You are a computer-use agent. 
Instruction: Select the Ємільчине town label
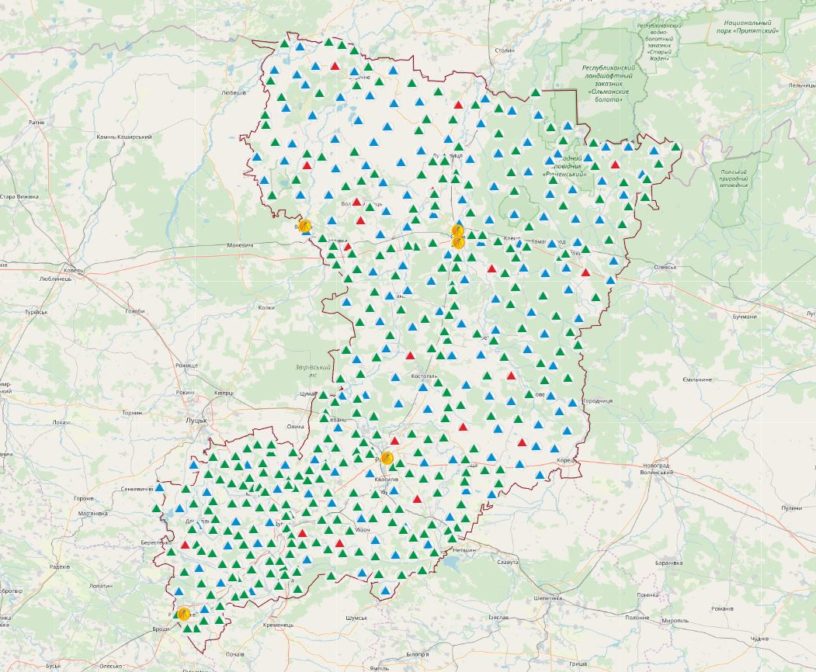click(x=696, y=380)
